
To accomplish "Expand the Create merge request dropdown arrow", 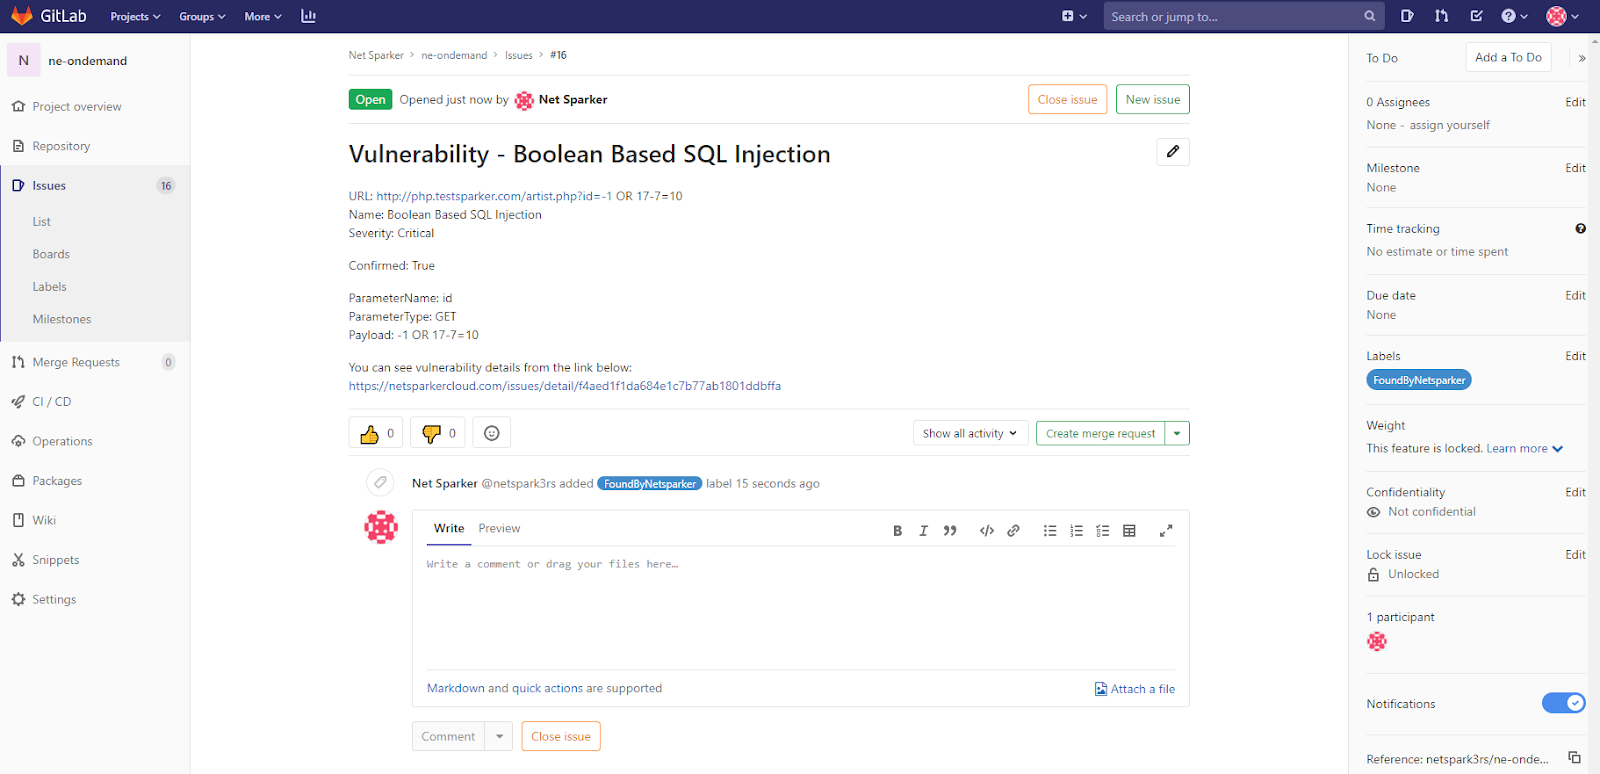I will click(x=1177, y=433).
